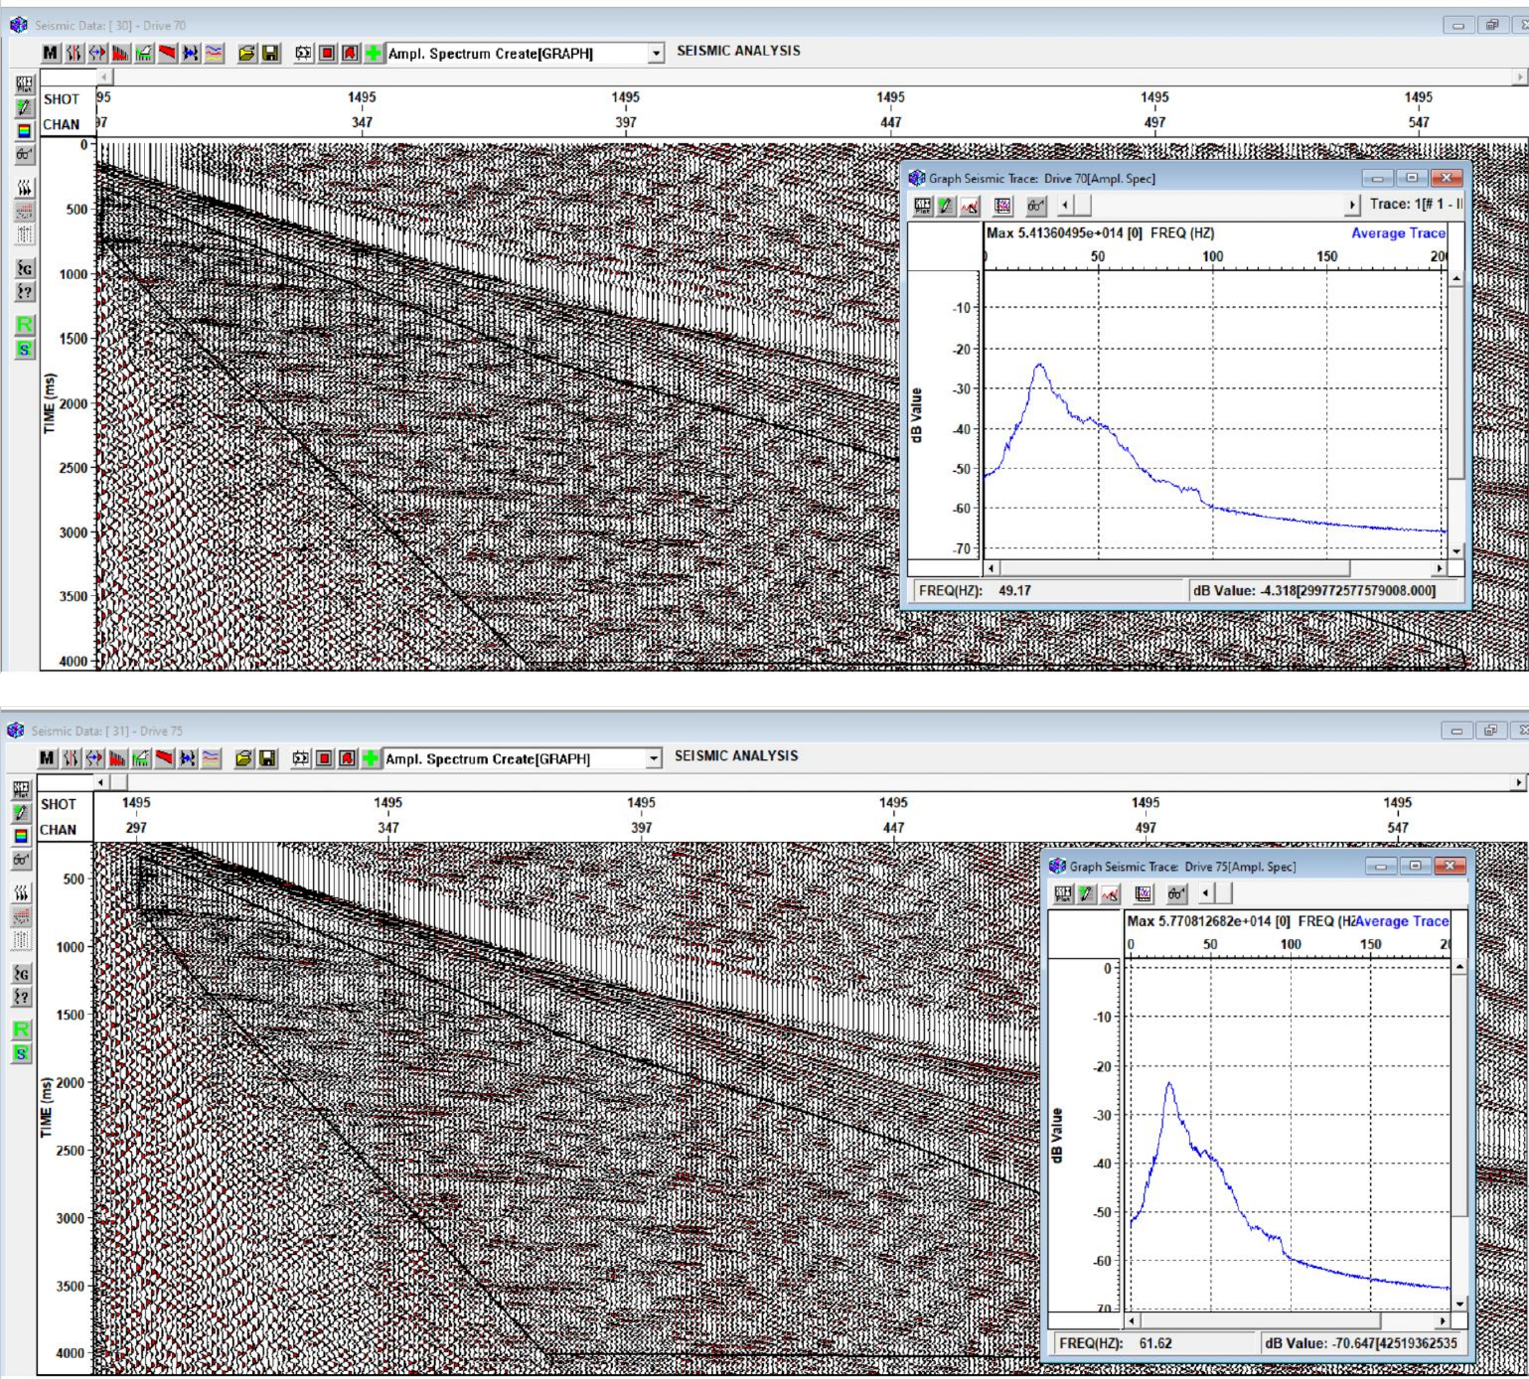
Task: Open folder icon in Drive 70 toolbar
Action: [246, 53]
